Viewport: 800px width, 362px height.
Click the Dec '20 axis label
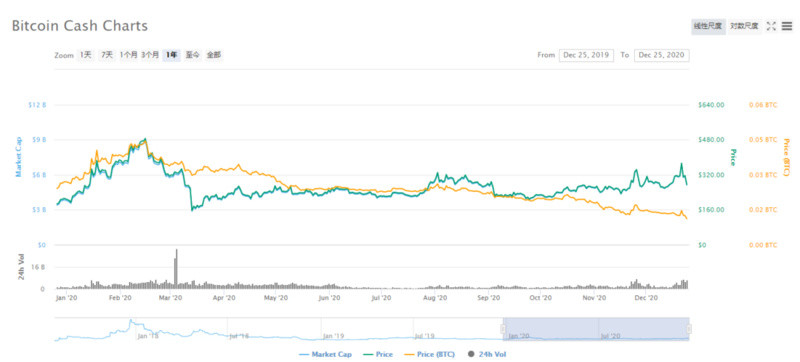[x=647, y=298]
